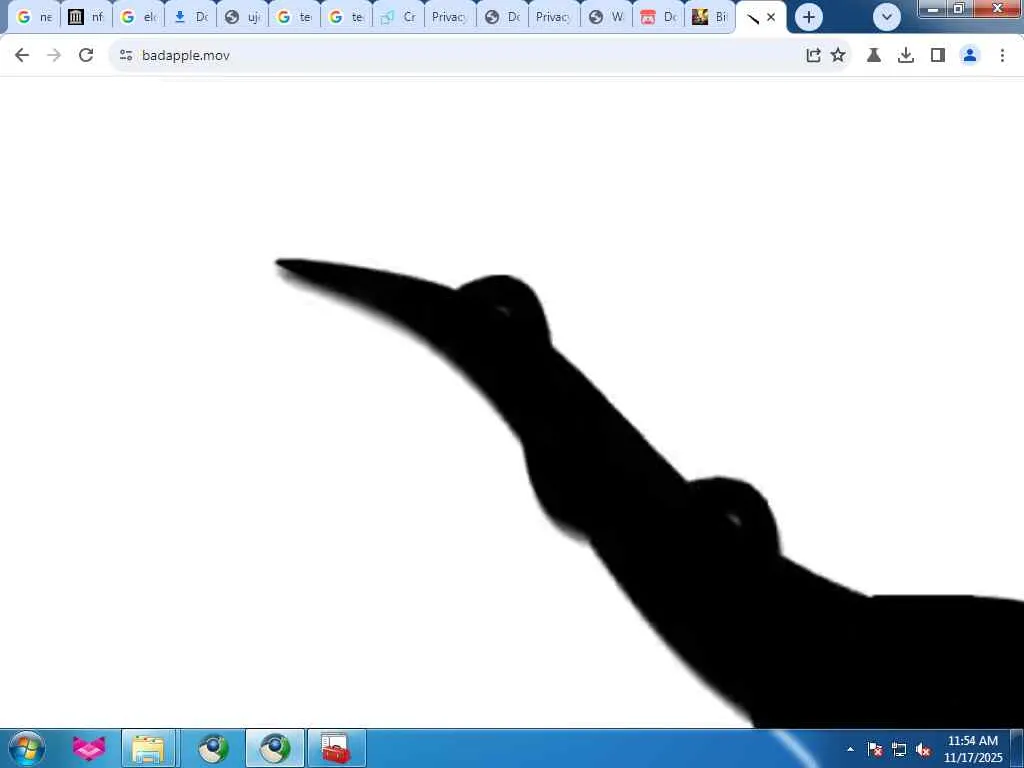Switch to the 'W' globe tab

[607, 18]
